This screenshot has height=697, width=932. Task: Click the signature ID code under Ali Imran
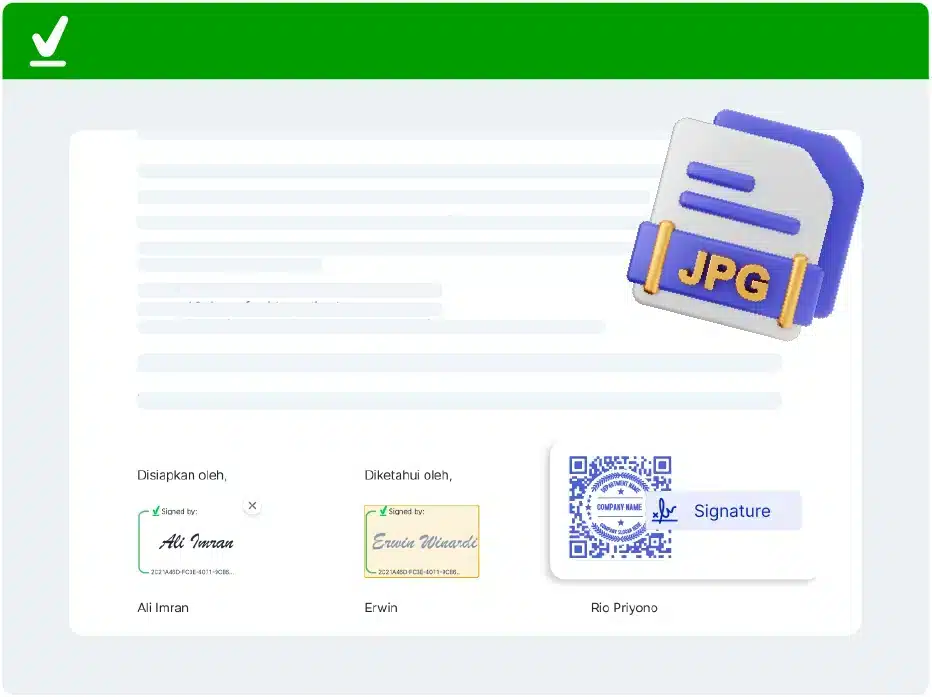coord(192,572)
